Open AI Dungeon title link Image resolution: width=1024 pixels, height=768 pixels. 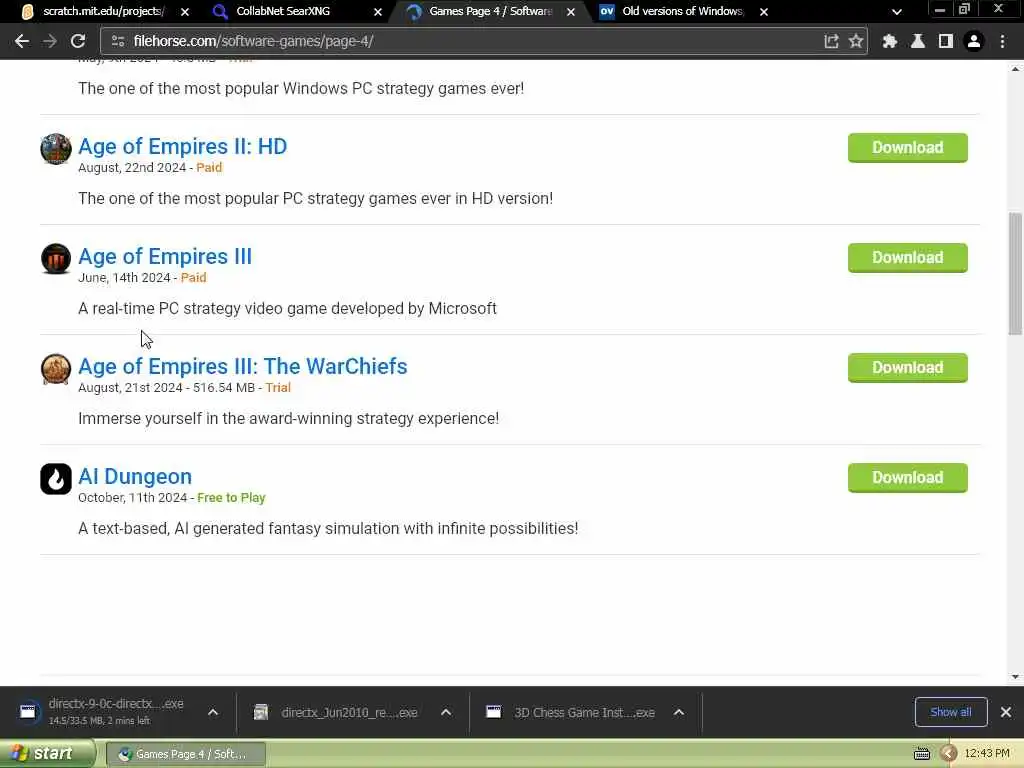click(135, 477)
